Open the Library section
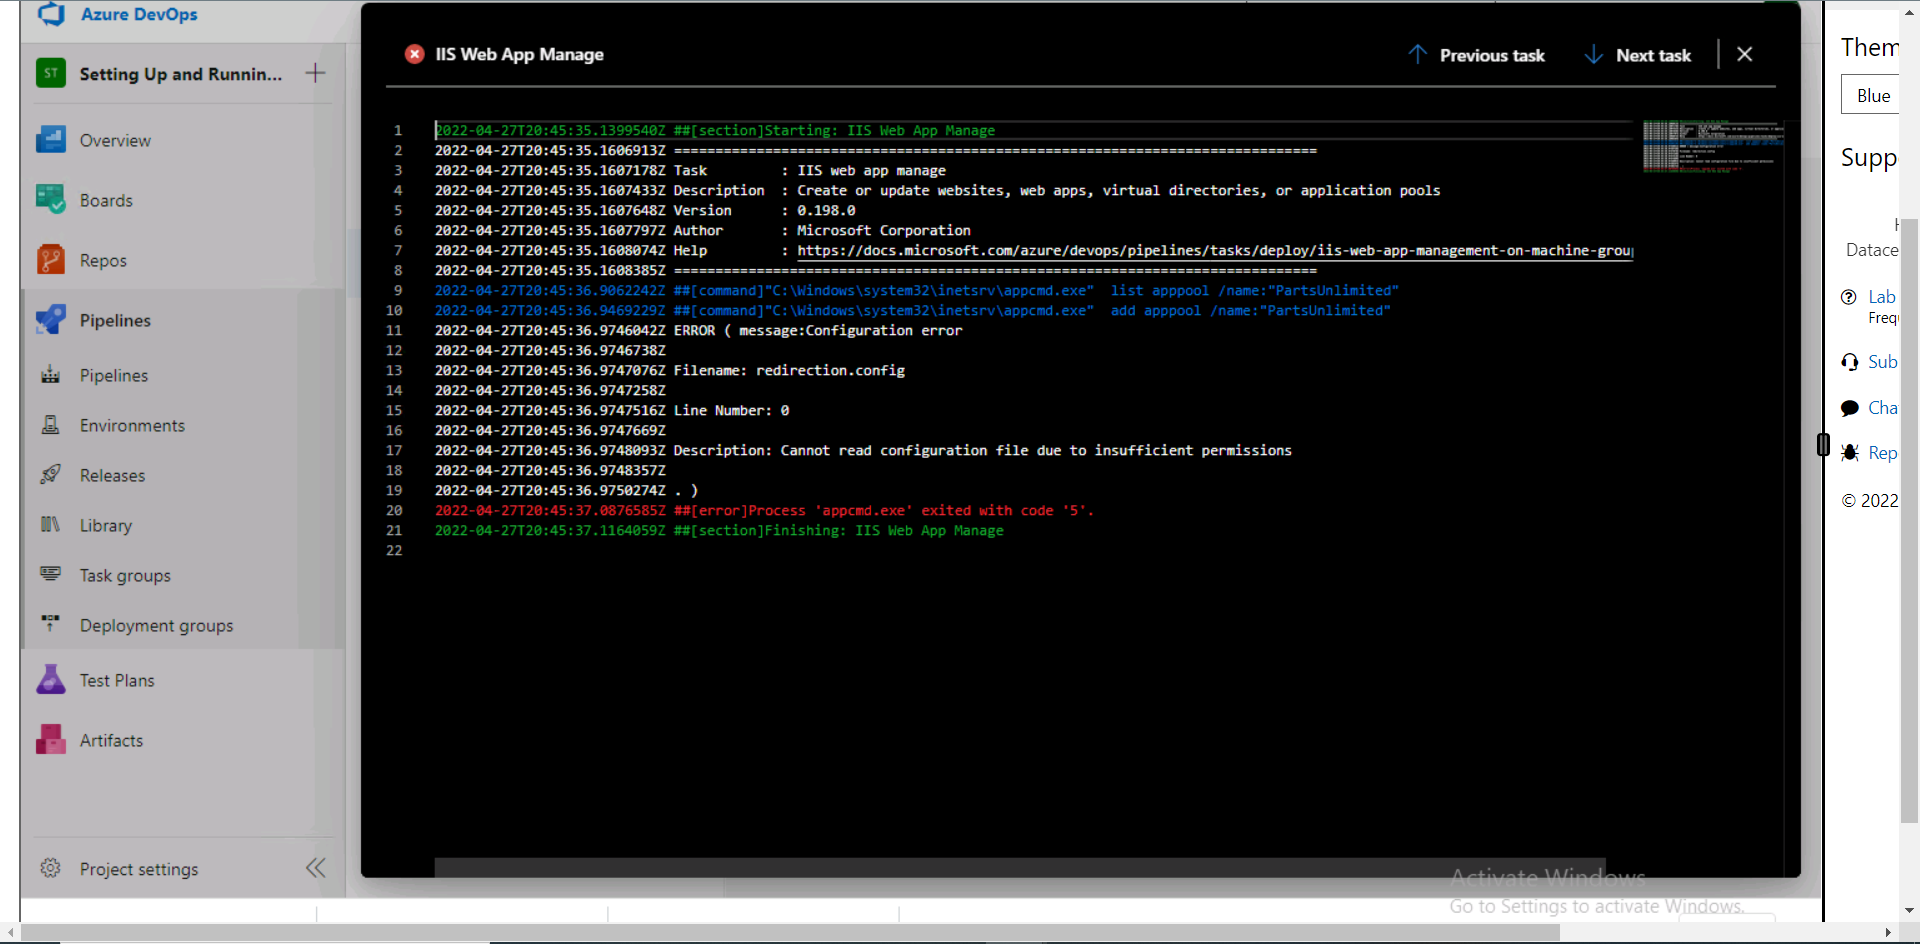 coord(106,524)
